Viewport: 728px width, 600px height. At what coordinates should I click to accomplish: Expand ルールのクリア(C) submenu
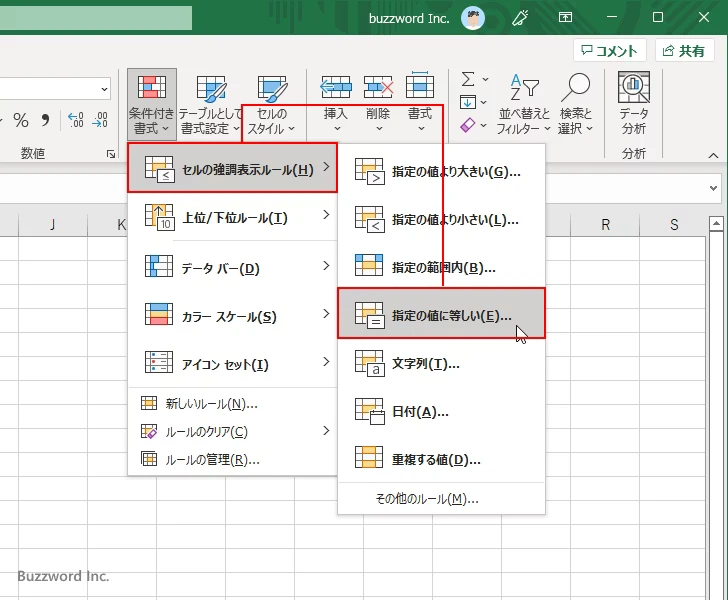[x=232, y=431]
